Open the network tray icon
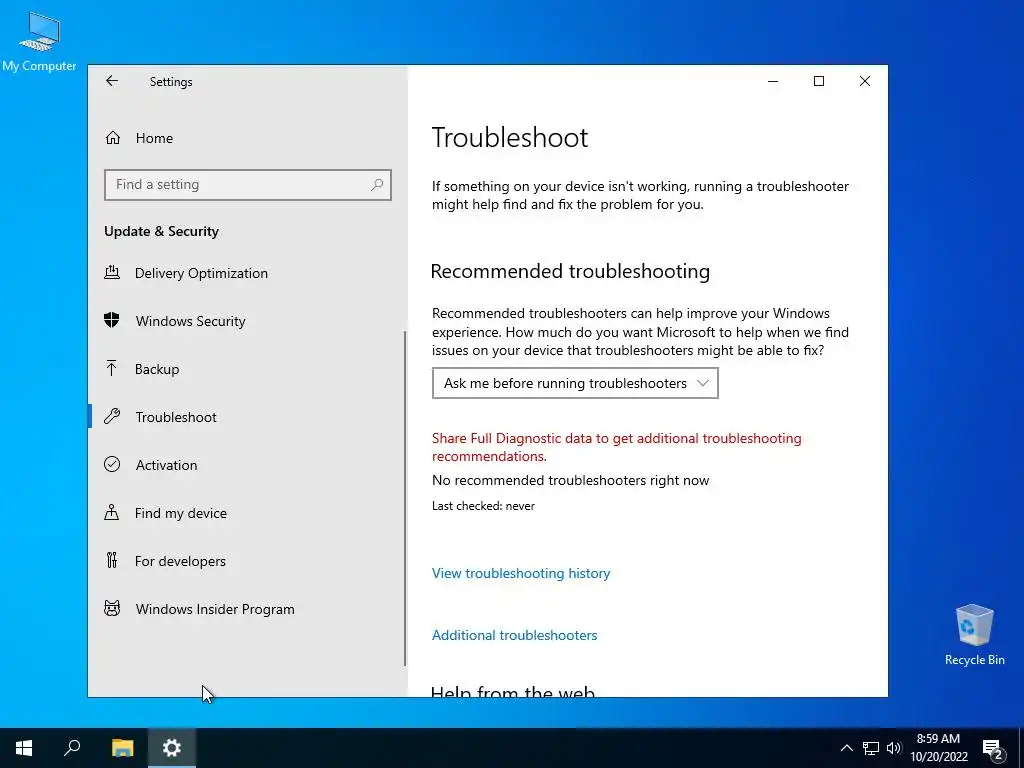This screenshot has width=1024, height=768. (x=871, y=748)
